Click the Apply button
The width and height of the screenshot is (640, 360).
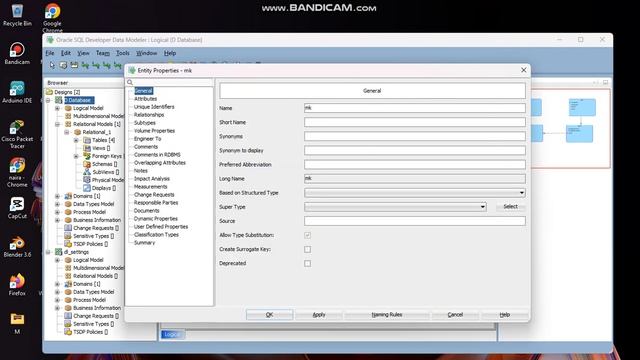click(x=319, y=315)
